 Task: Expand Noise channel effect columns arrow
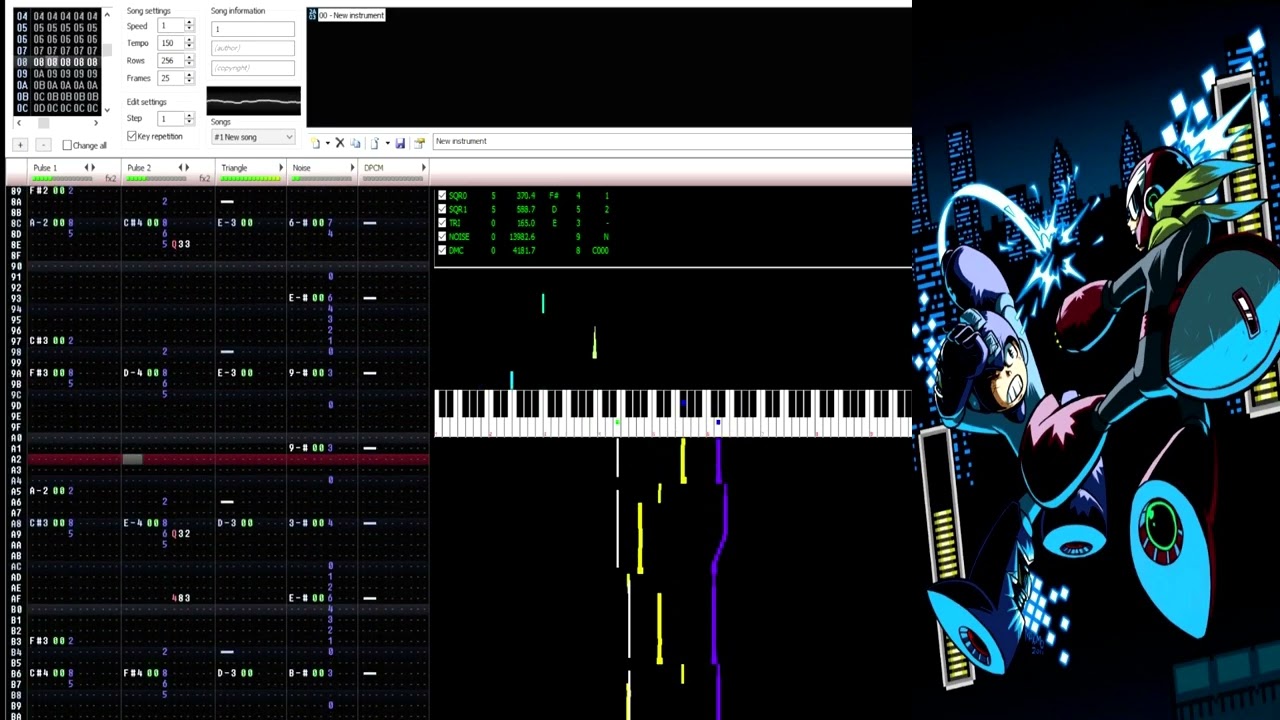[x=352, y=167]
